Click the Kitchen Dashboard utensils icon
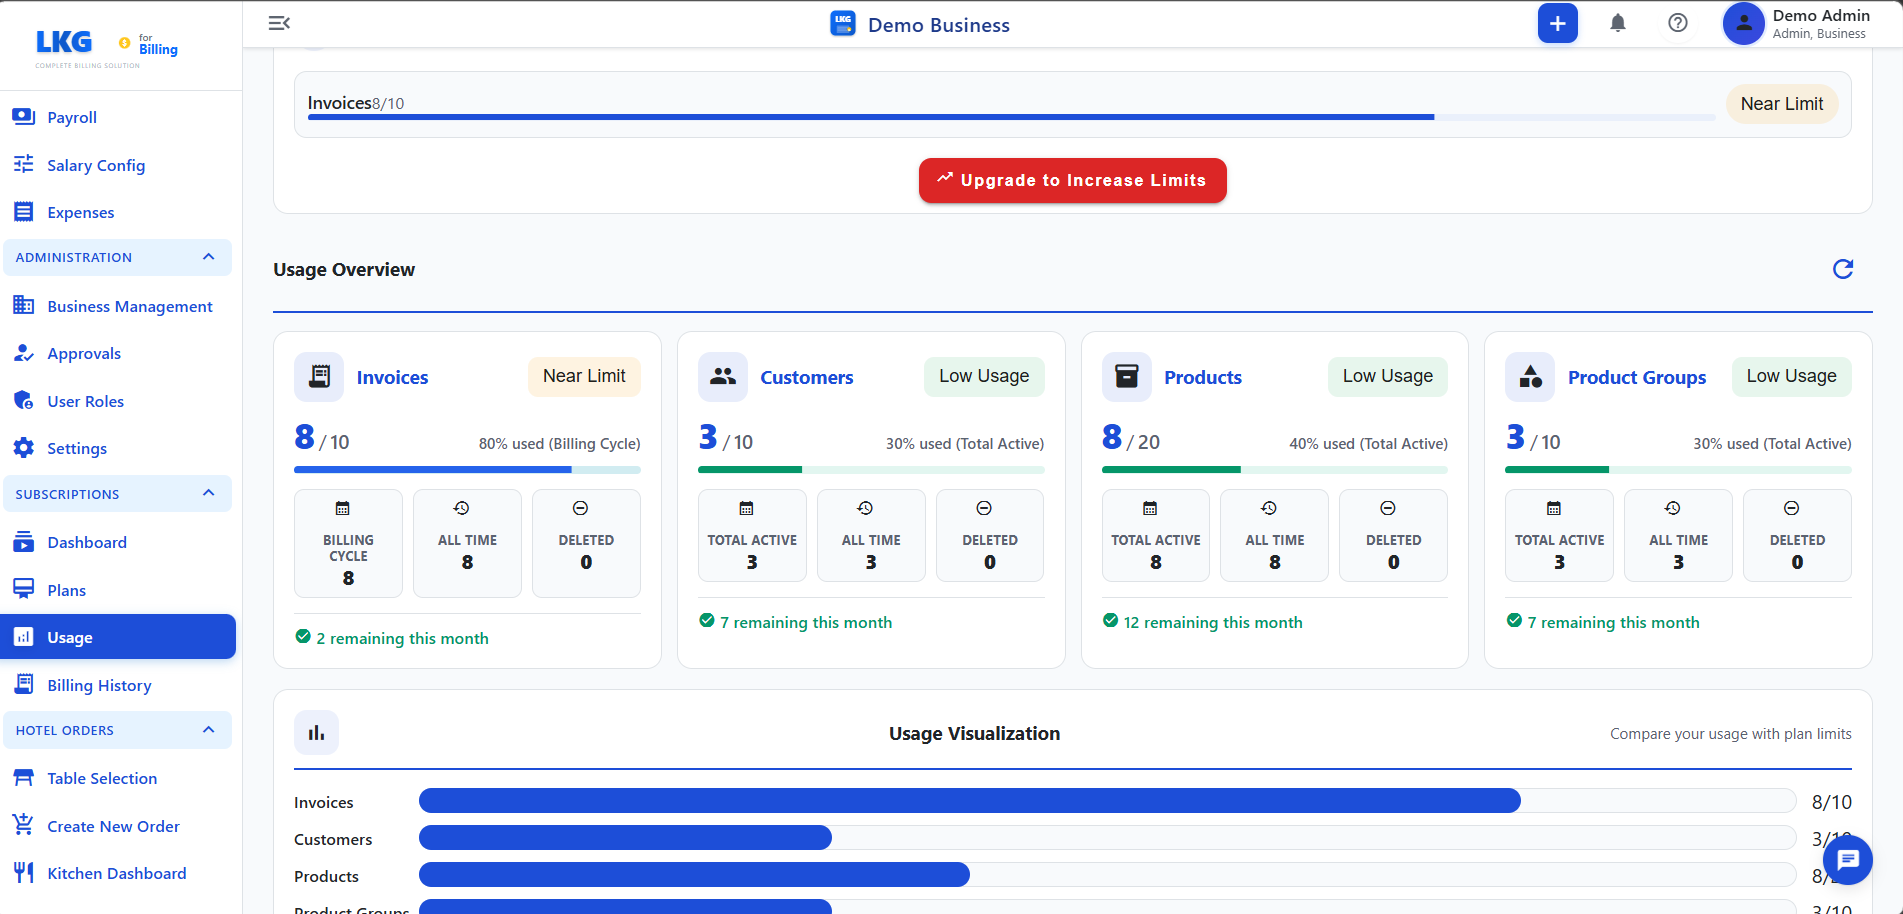 point(24,873)
